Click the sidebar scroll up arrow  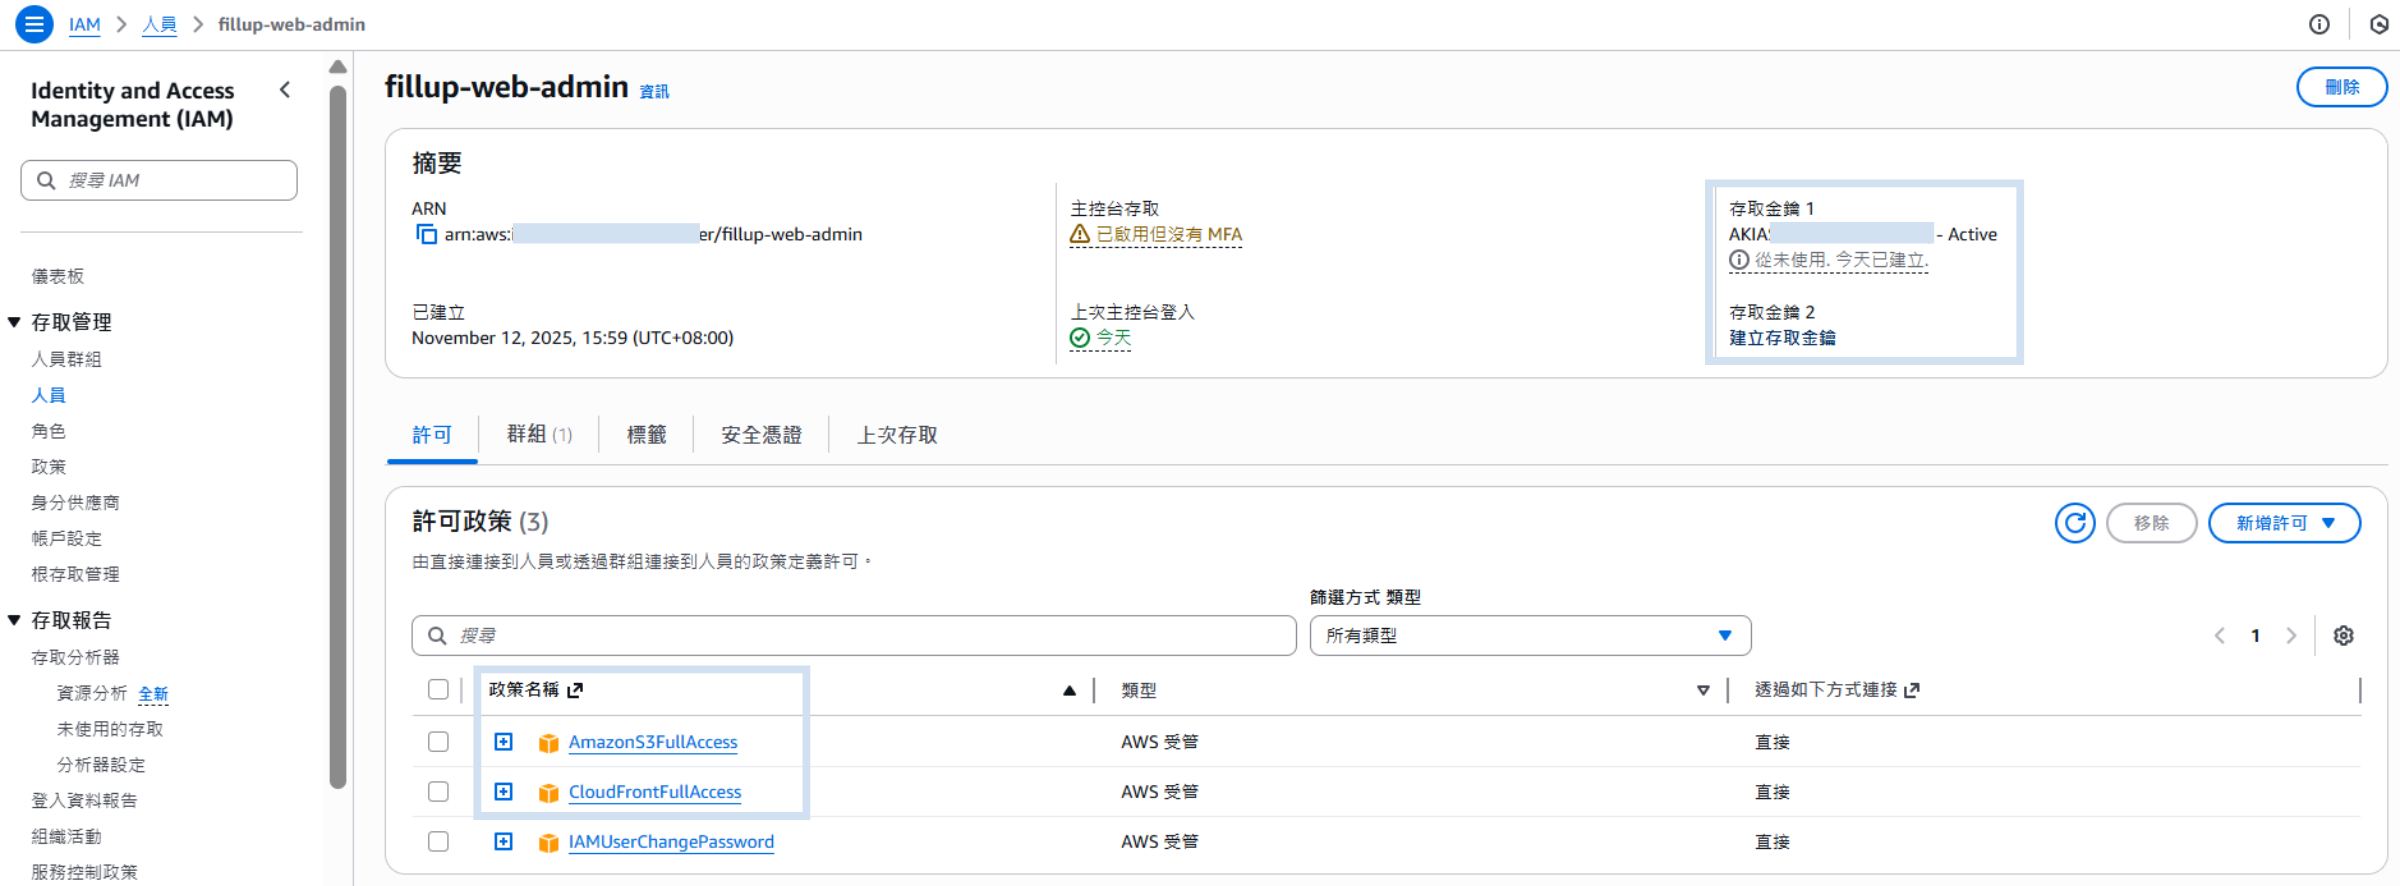[x=338, y=67]
